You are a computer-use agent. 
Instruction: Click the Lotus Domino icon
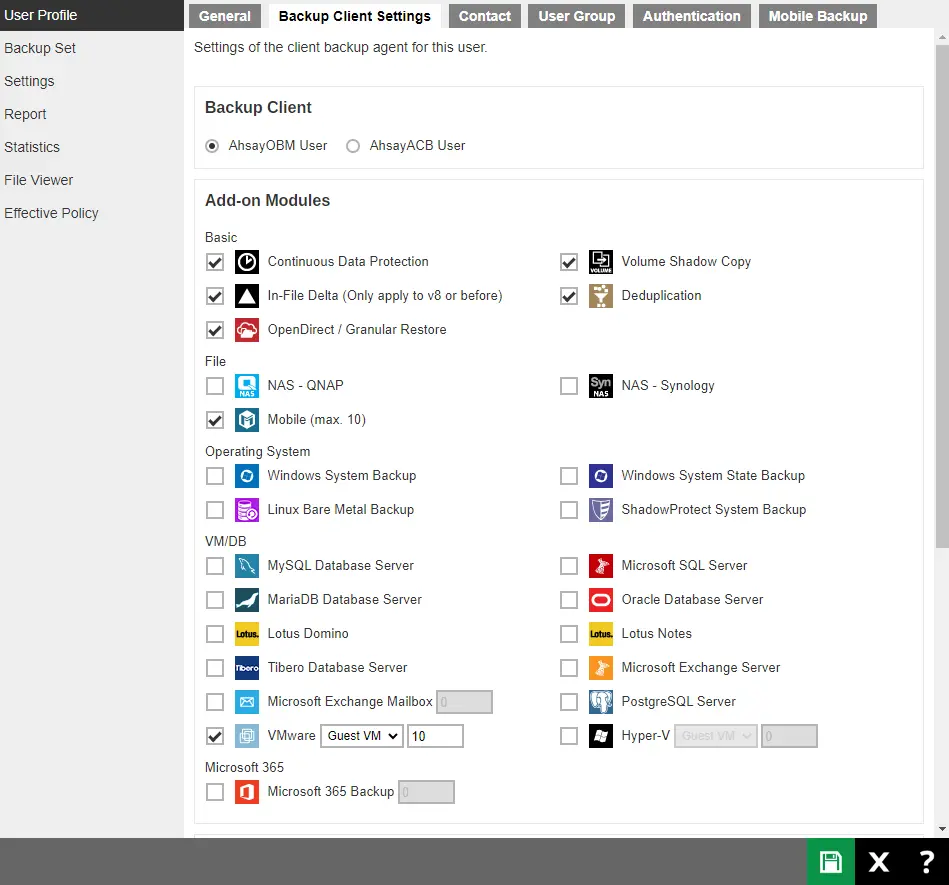pyautogui.click(x=247, y=634)
